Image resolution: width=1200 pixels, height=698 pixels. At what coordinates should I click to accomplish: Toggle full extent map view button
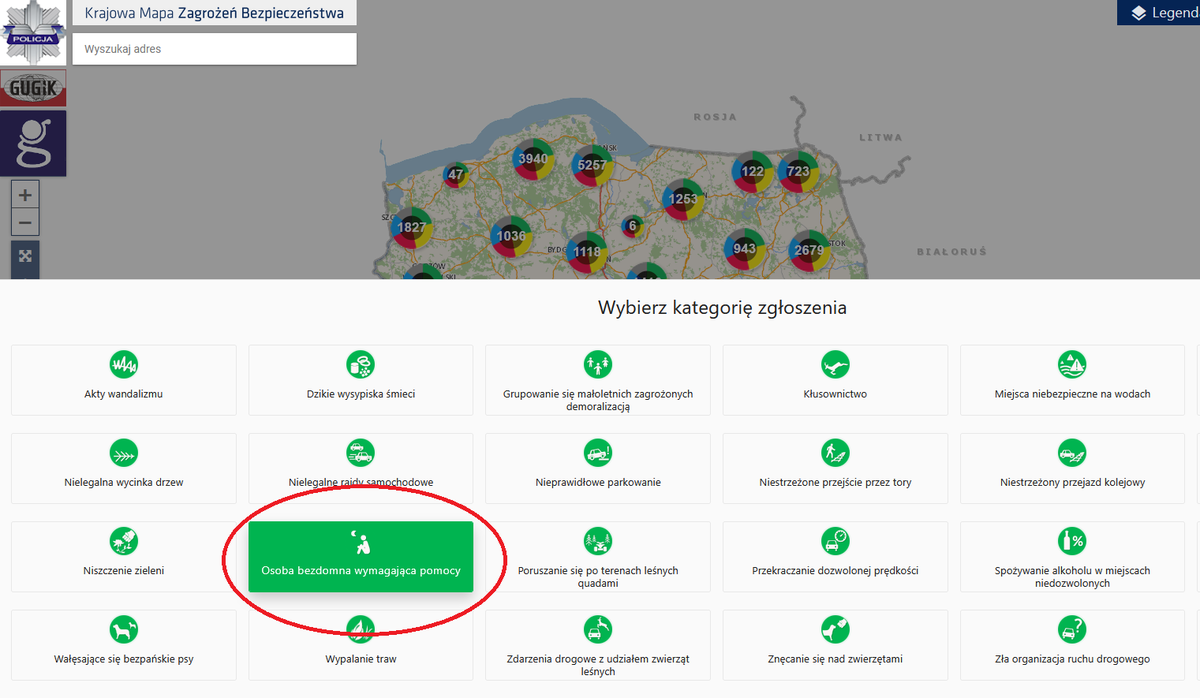[25, 257]
